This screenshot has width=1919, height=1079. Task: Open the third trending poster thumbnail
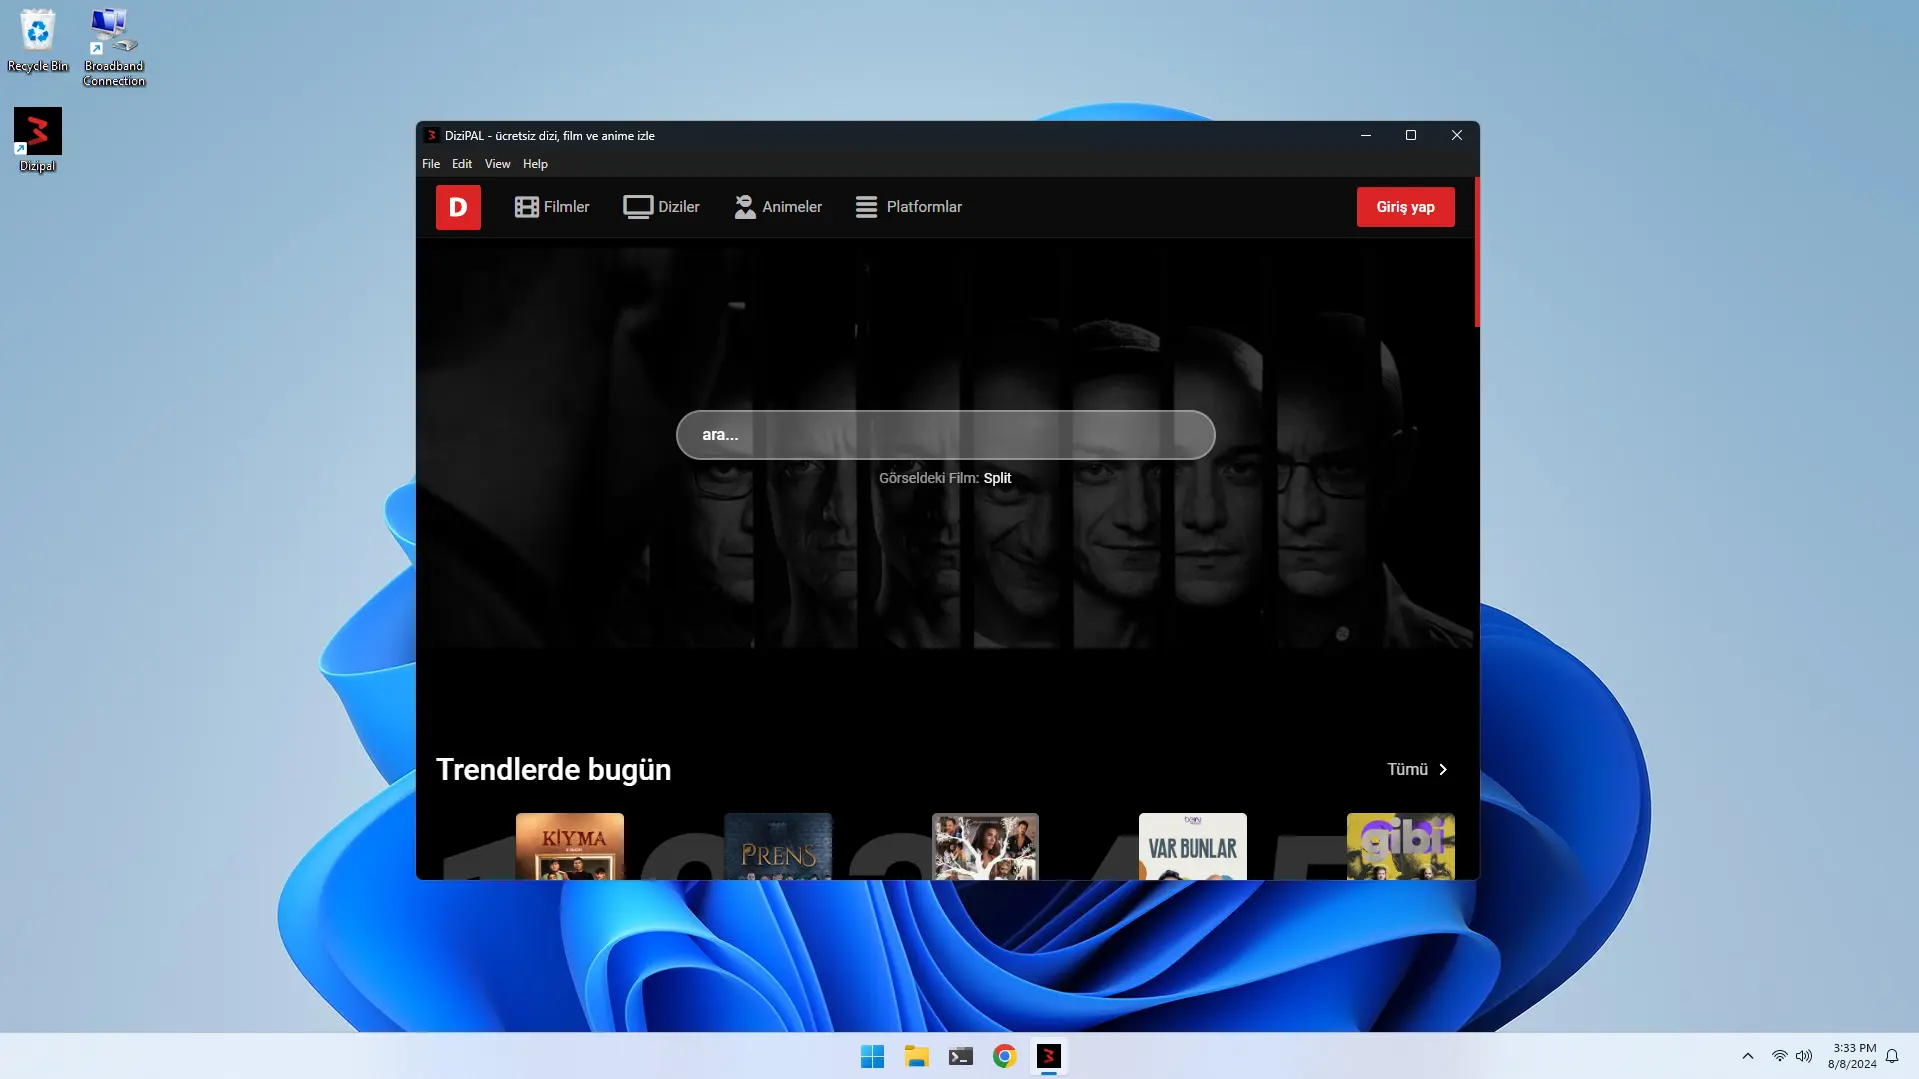click(985, 847)
